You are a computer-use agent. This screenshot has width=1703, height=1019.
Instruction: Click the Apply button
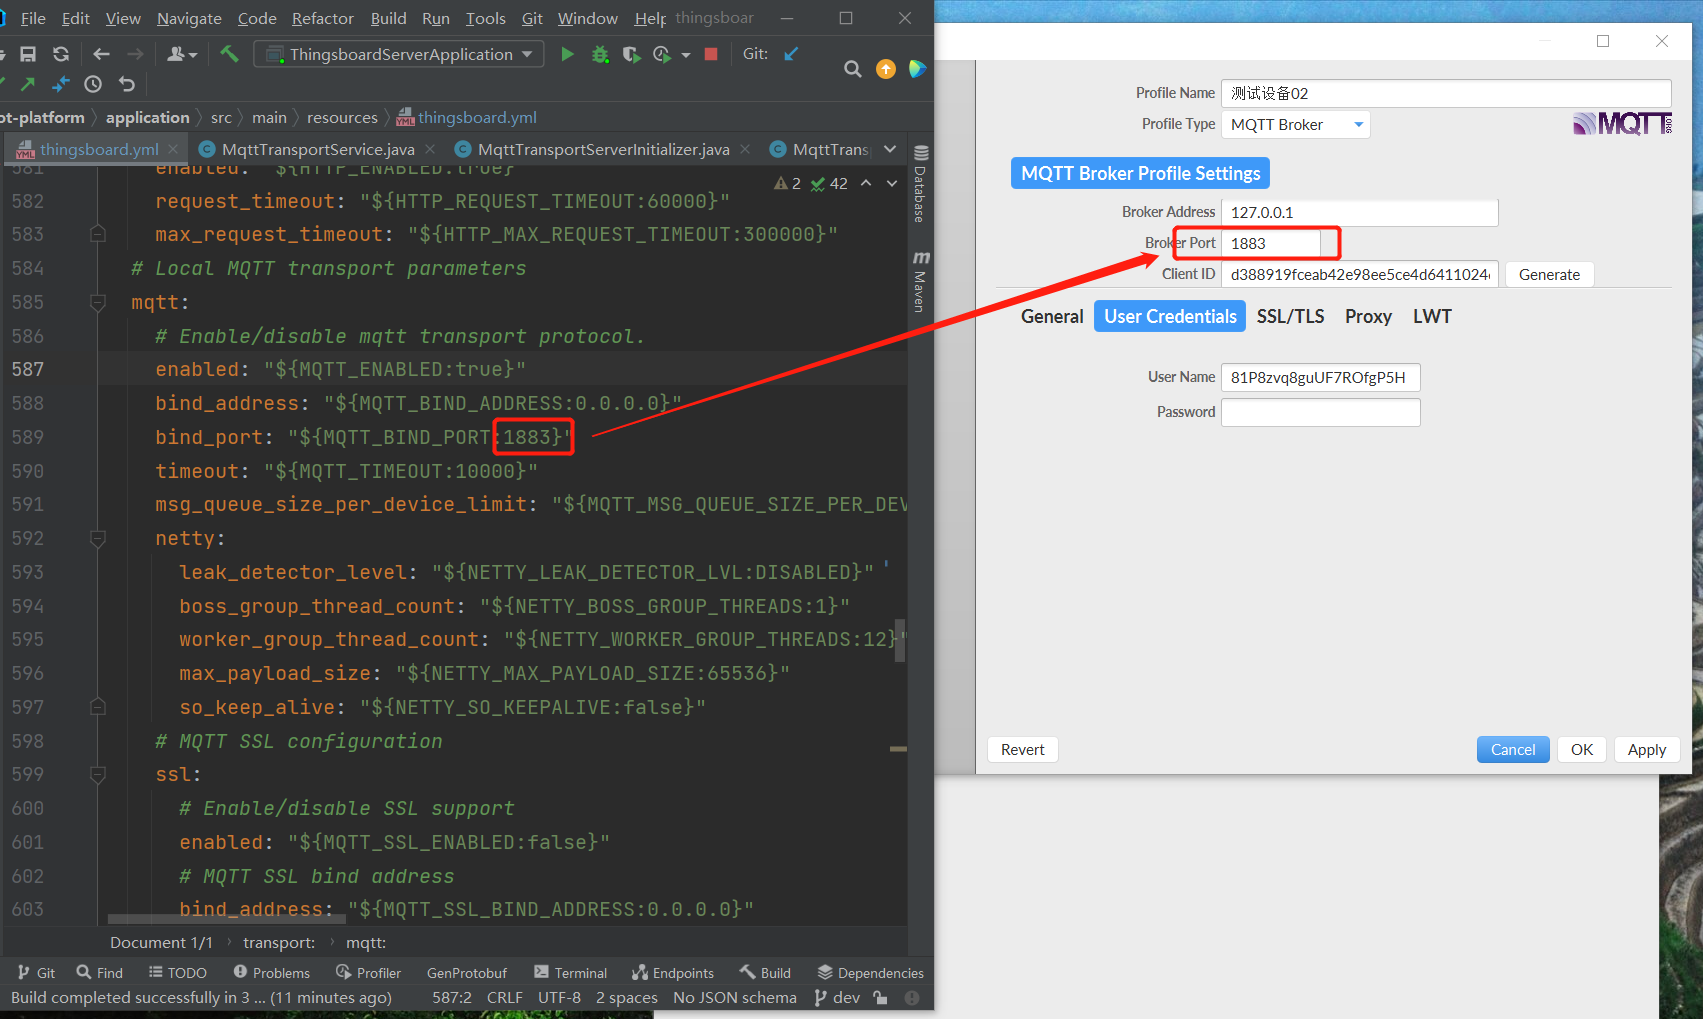(x=1647, y=749)
